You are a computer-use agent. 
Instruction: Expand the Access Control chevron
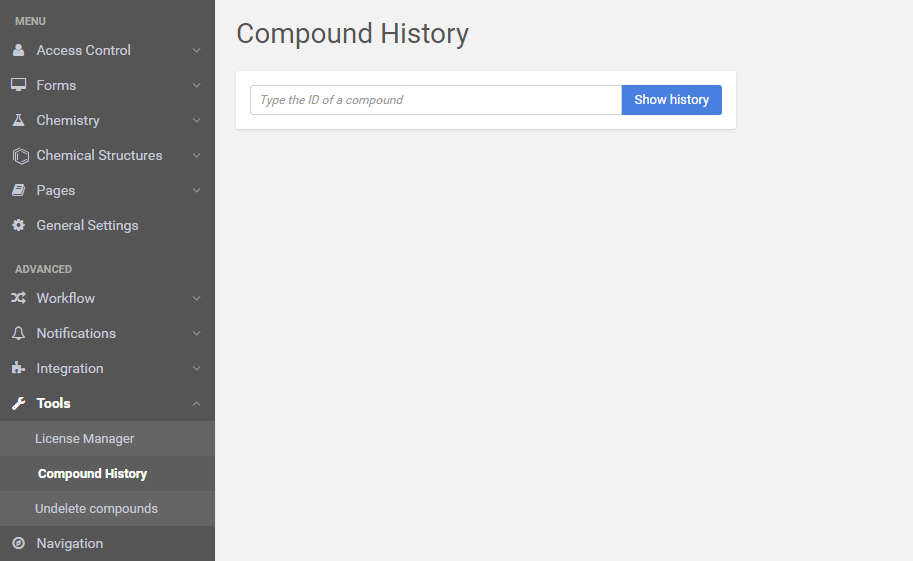click(196, 50)
